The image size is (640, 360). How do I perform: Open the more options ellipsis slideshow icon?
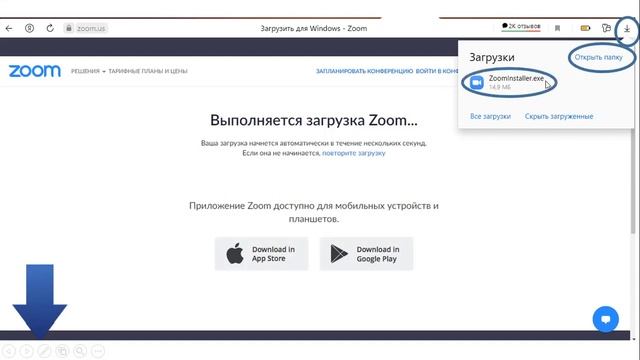pyautogui.click(x=98, y=351)
